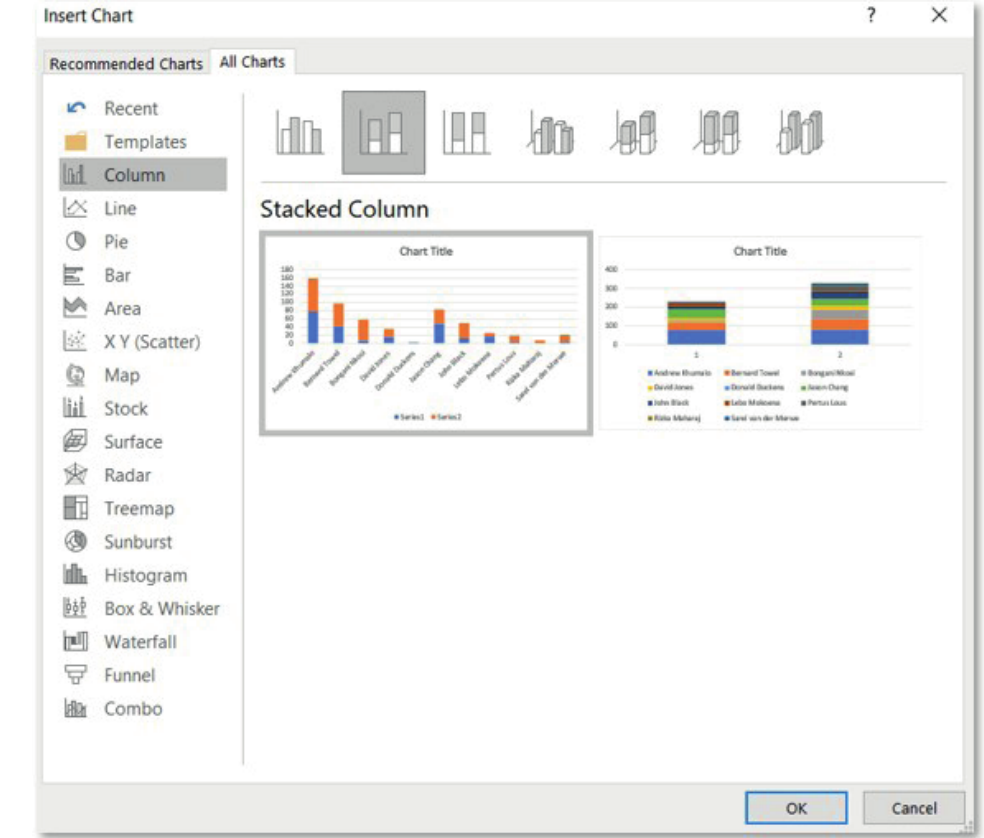Screen dimensions: 984x838
Task: Open dialog help with question mark
Action: (871, 15)
